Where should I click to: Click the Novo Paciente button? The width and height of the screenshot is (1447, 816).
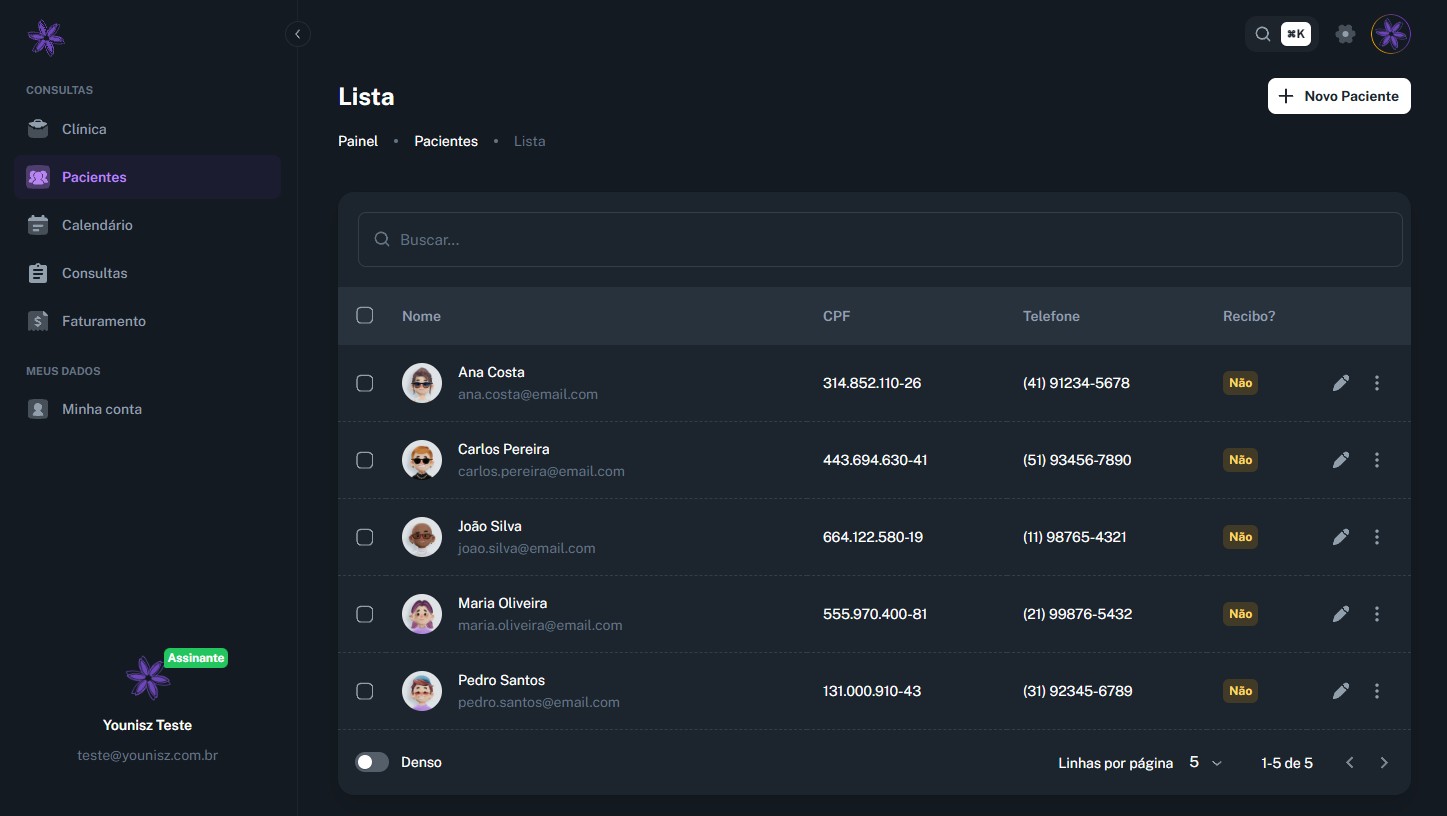coord(1338,96)
